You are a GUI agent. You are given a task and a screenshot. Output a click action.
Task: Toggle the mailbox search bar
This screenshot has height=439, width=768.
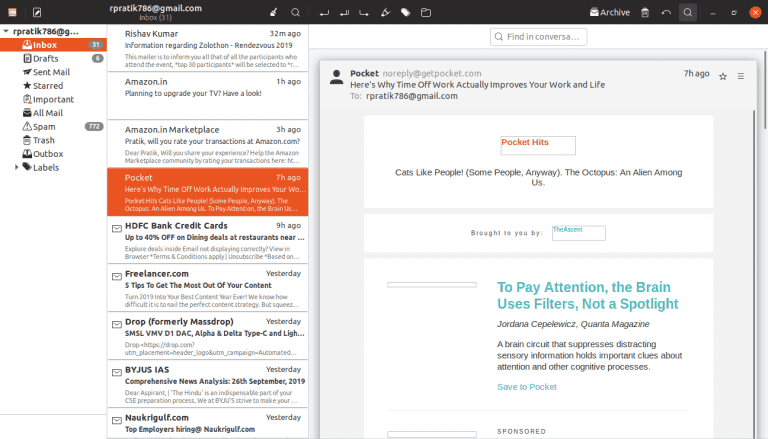pyautogui.click(x=295, y=12)
